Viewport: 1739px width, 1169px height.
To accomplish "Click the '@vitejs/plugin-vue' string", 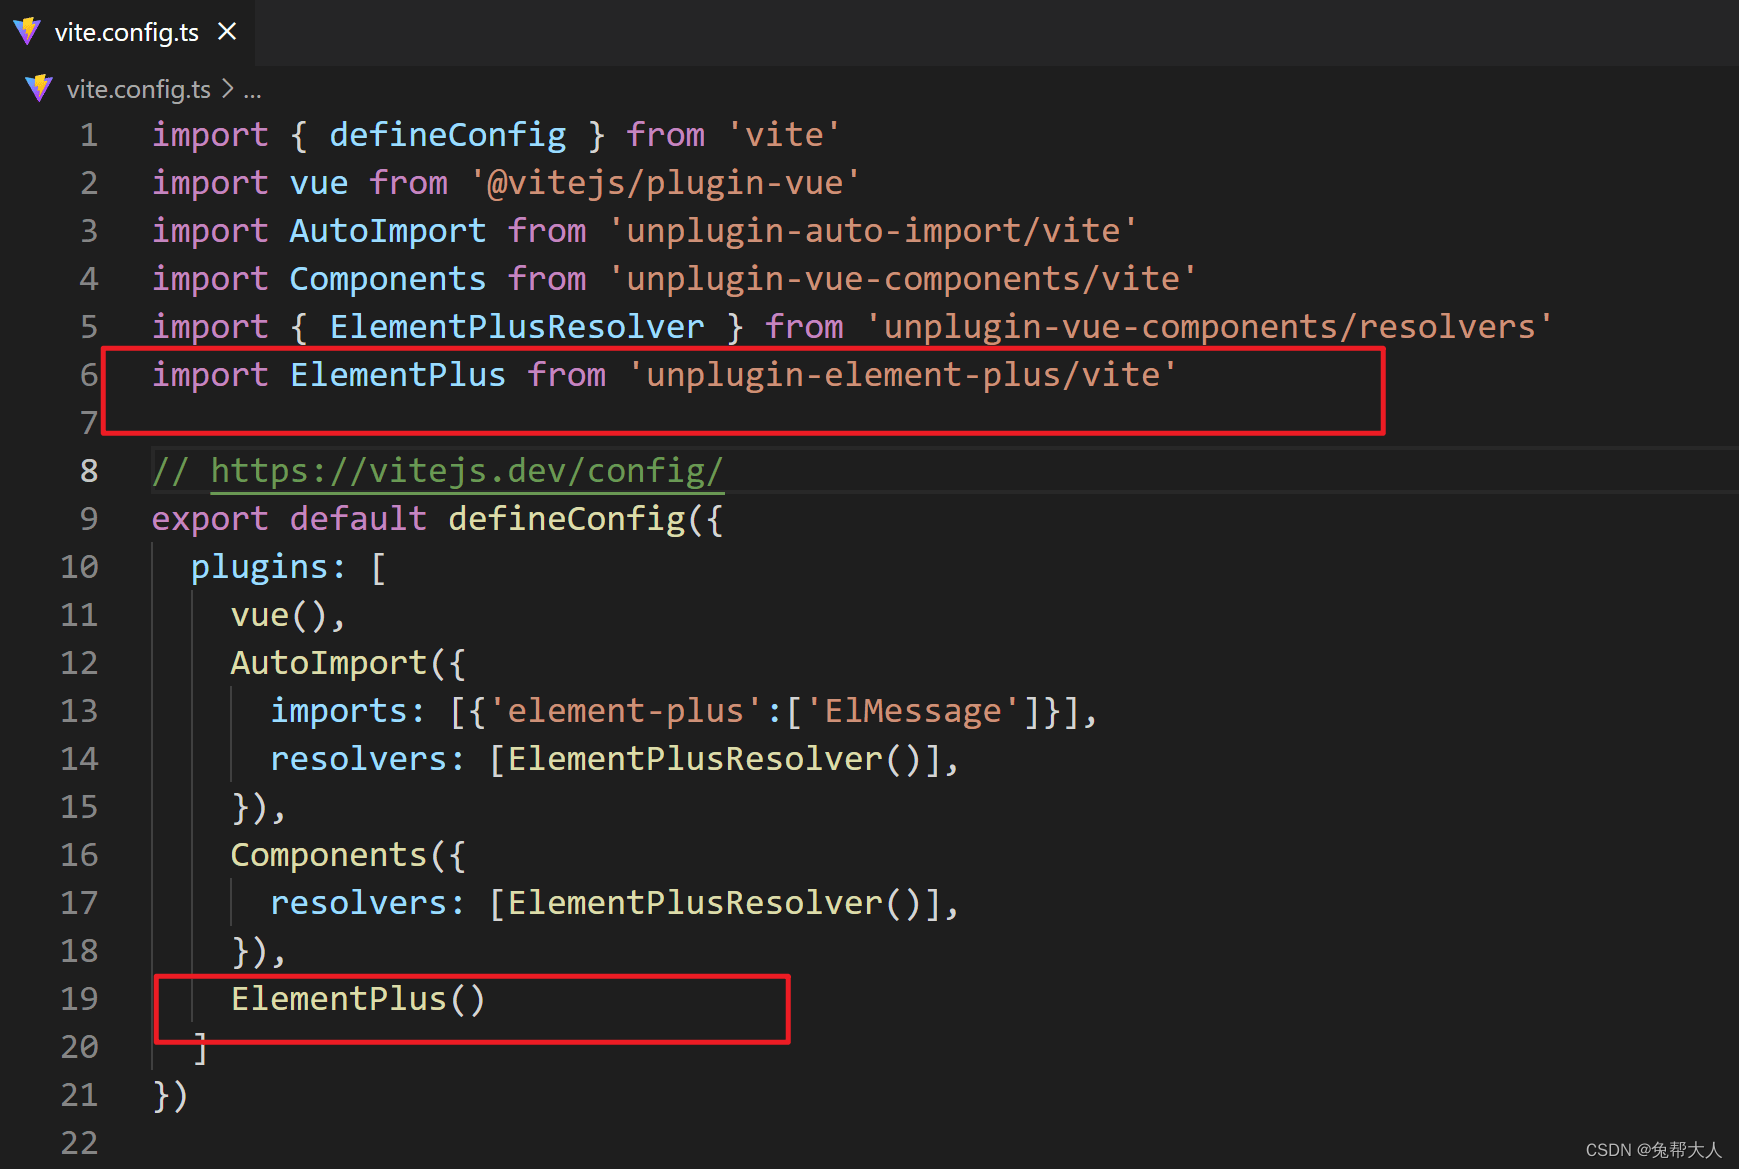I will (665, 183).
